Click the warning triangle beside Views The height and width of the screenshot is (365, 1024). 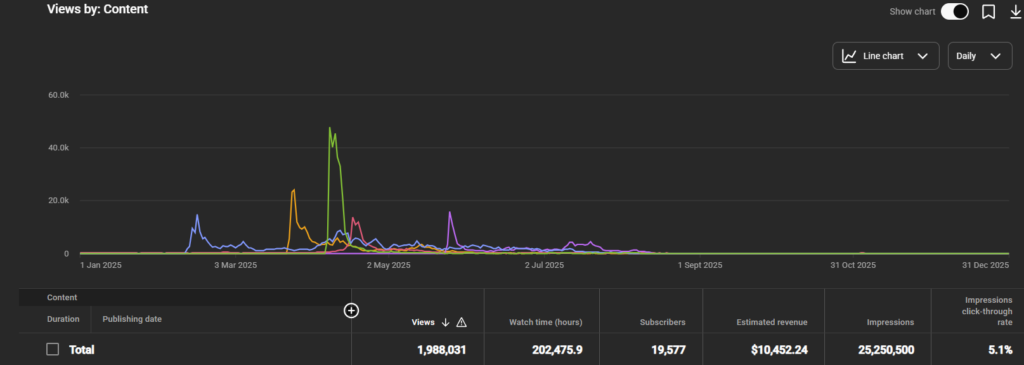[461, 322]
